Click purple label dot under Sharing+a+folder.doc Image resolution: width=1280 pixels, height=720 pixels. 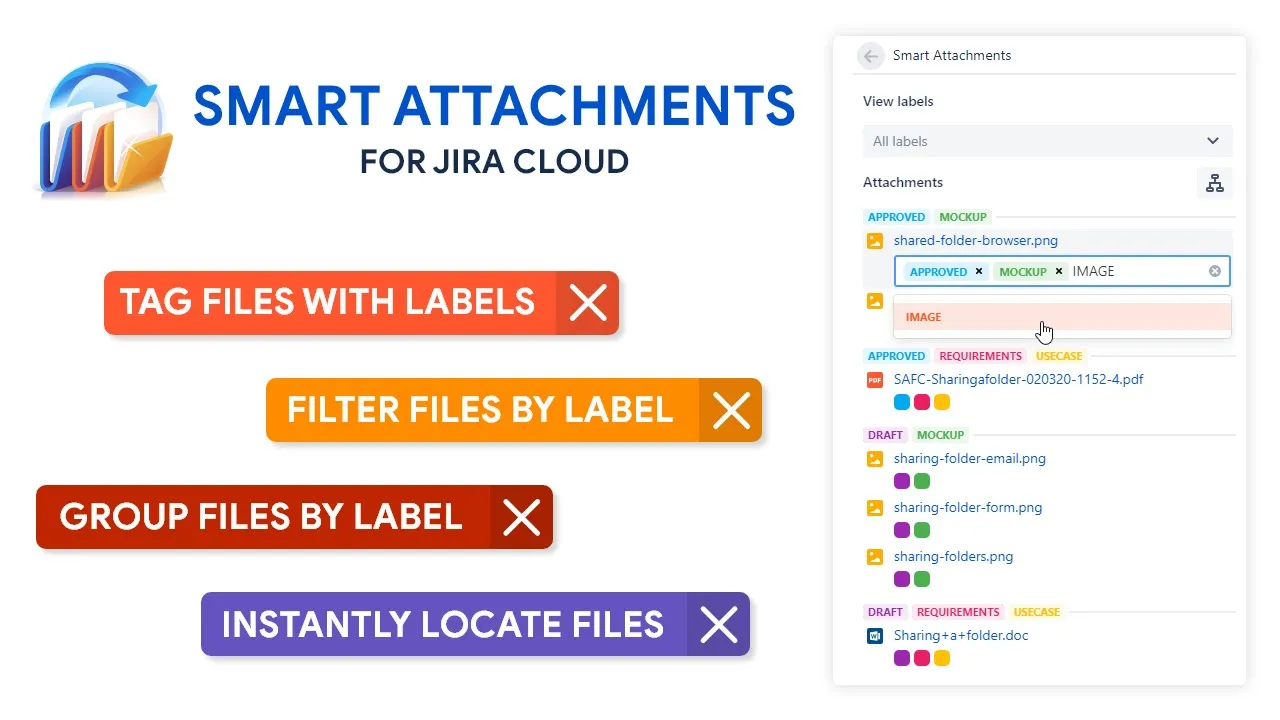coord(902,658)
